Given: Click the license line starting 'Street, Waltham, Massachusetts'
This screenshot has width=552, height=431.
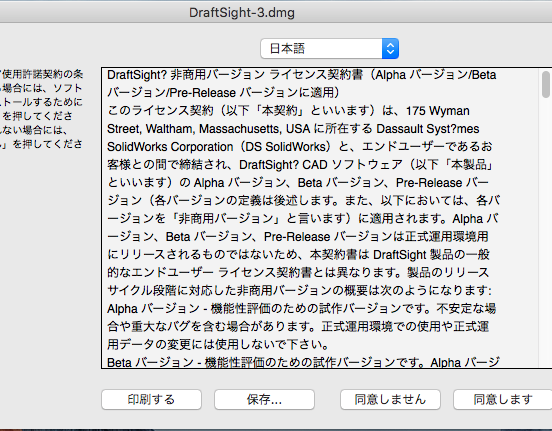Looking at the screenshot, I should click(293, 129).
